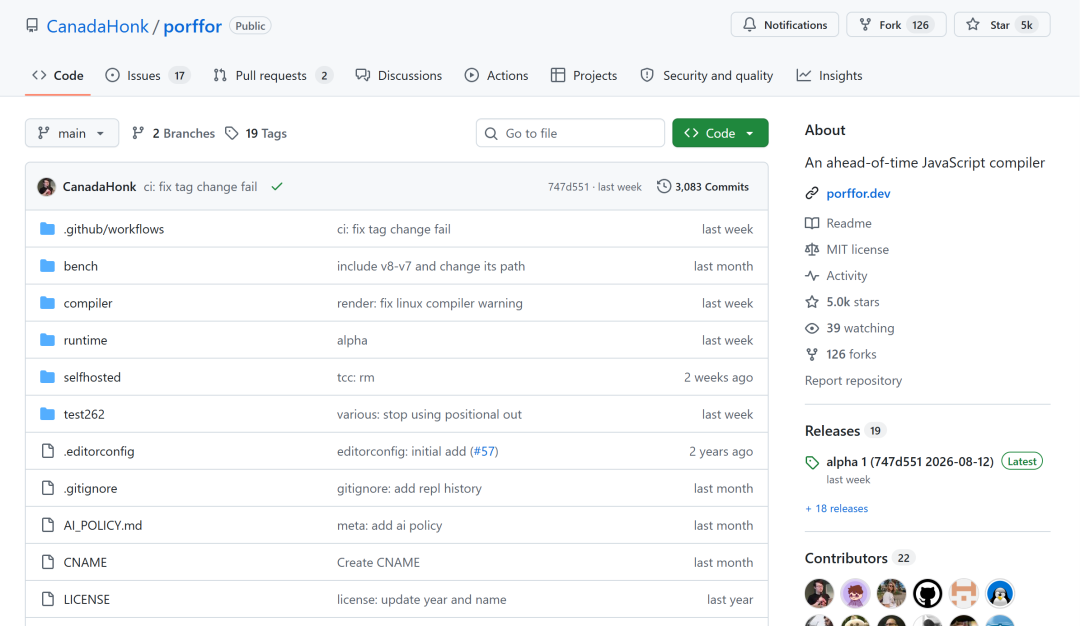Open the #57 pull request link
Image resolution: width=1080 pixels, height=626 pixels.
pyautogui.click(x=484, y=452)
